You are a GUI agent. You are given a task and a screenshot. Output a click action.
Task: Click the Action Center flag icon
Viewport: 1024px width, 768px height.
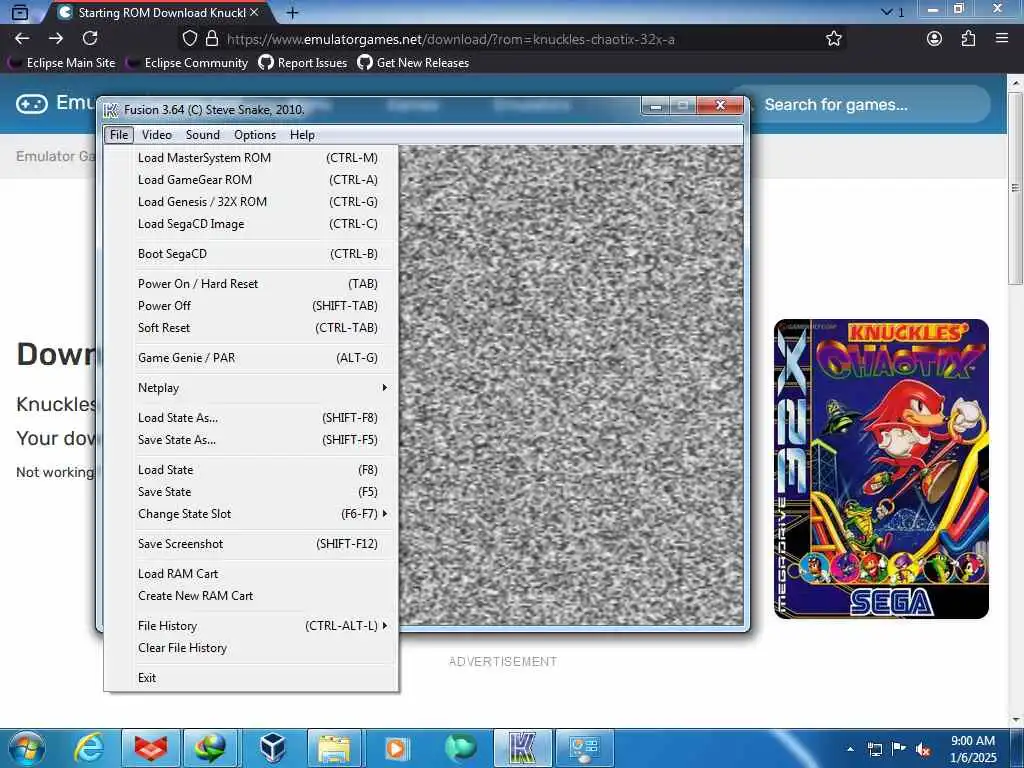[x=899, y=748]
